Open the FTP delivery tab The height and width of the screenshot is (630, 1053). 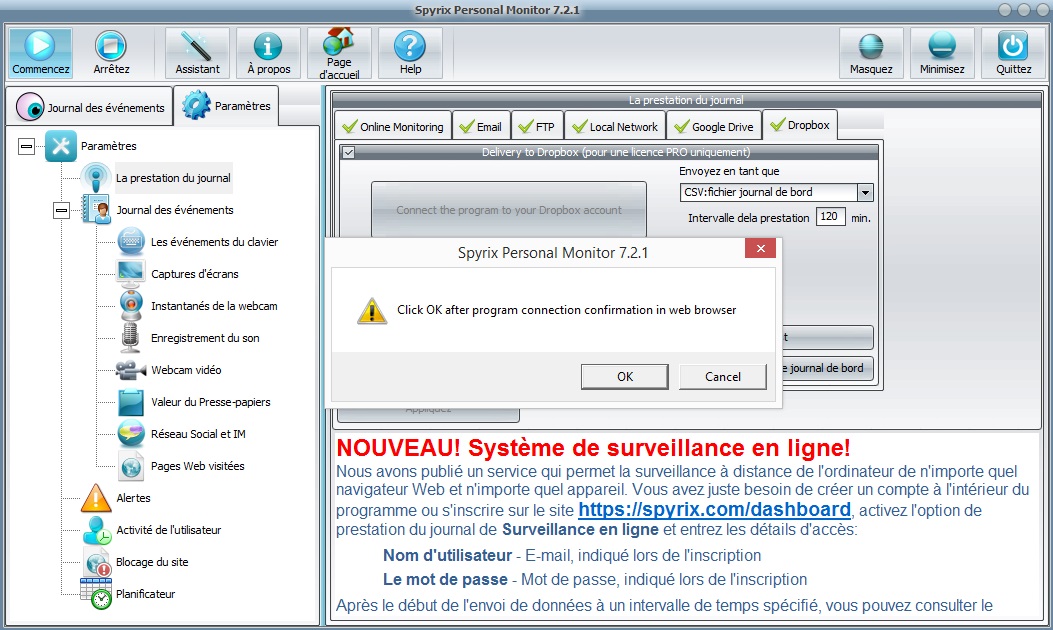[537, 126]
